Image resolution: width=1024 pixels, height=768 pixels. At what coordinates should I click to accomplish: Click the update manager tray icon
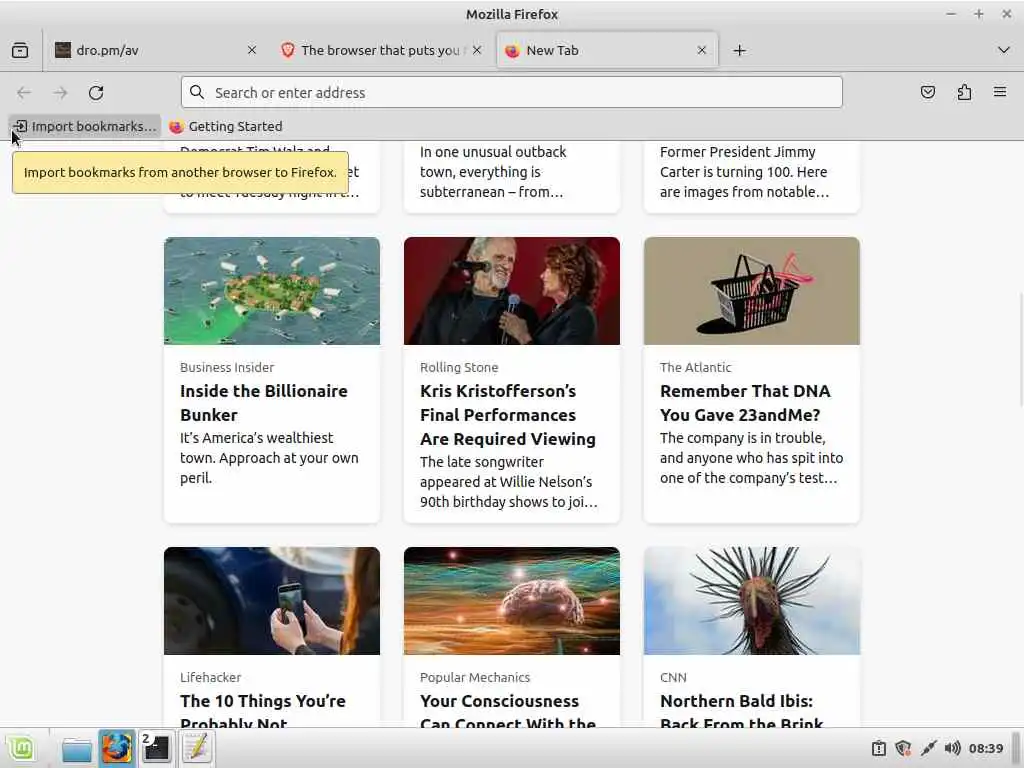tap(879, 748)
